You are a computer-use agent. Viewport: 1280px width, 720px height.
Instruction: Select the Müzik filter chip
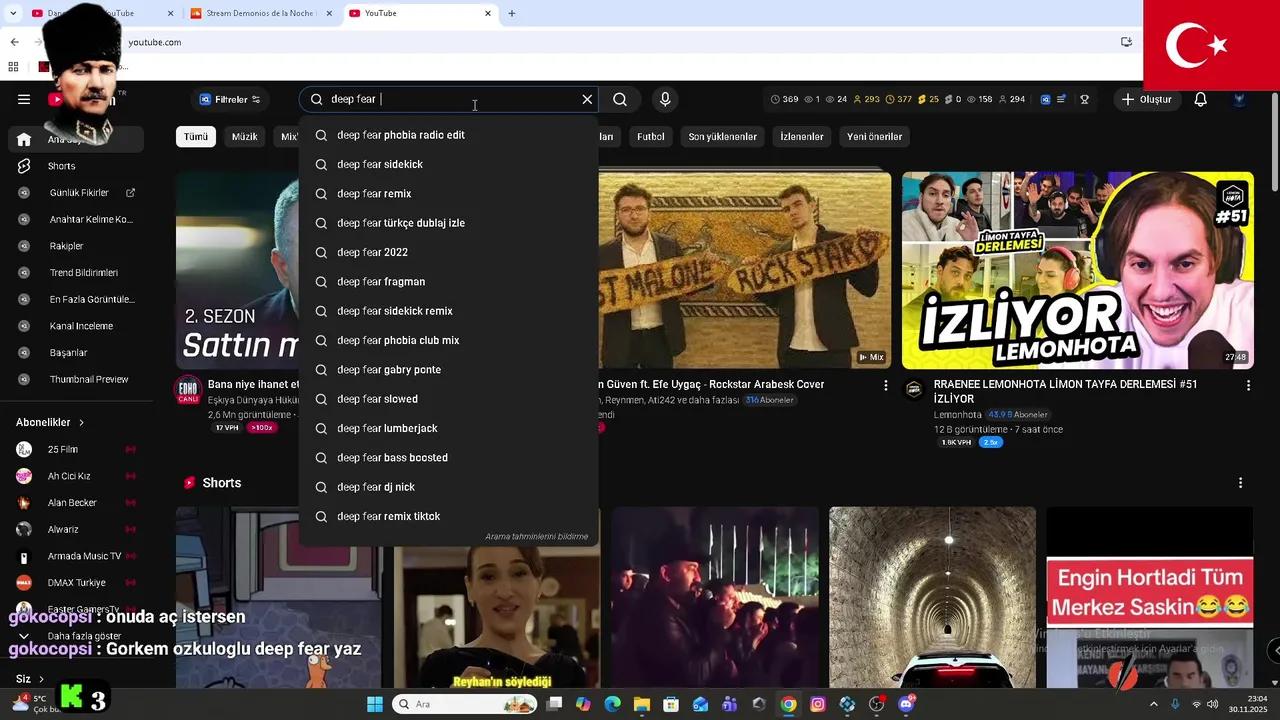click(244, 136)
